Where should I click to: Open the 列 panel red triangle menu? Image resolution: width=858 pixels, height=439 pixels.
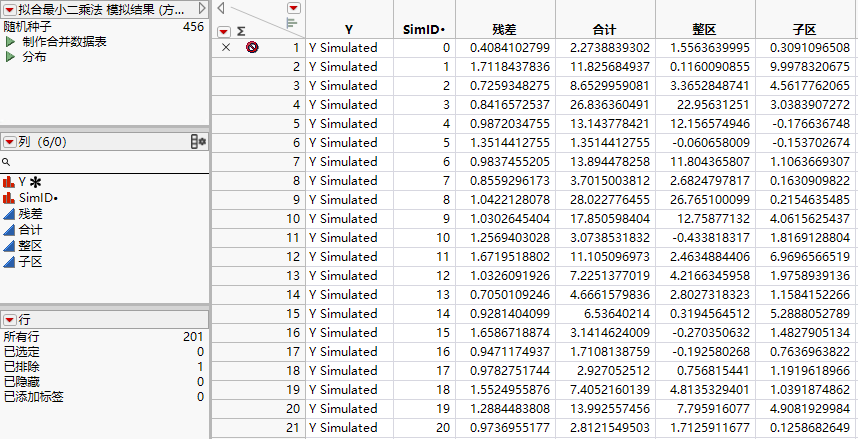click(x=10, y=142)
